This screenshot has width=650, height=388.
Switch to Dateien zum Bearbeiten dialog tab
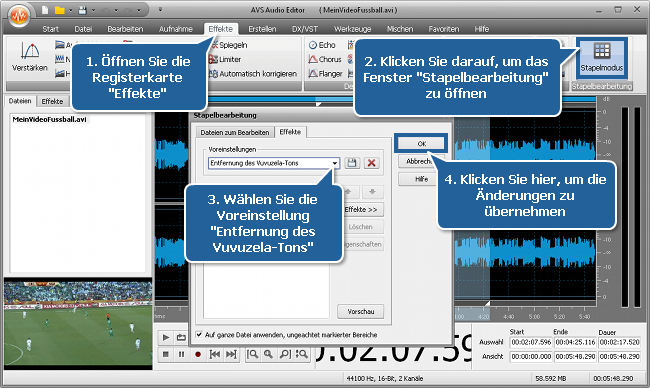pos(235,132)
